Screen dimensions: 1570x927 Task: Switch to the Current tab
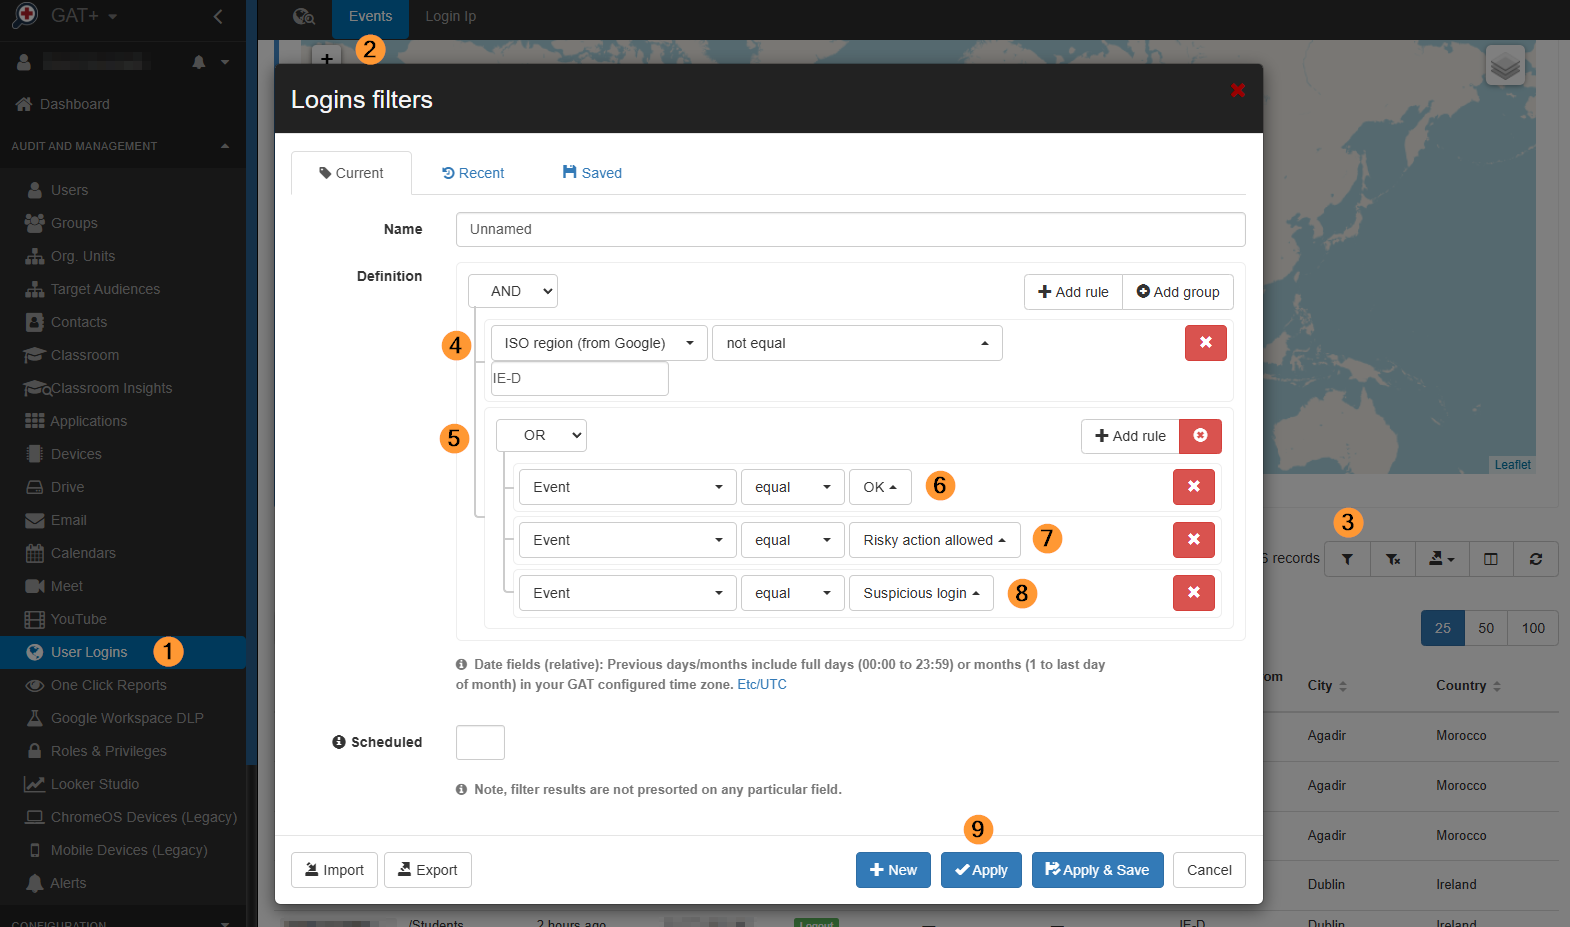[x=351, y=173]
